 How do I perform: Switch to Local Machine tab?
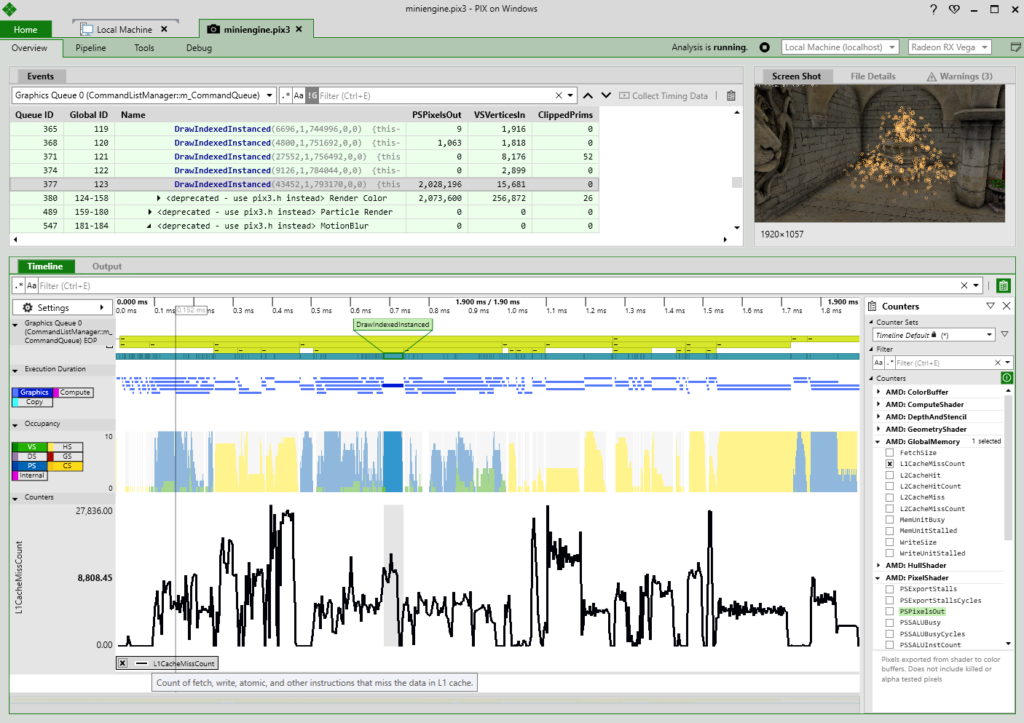tap(124, 29)
